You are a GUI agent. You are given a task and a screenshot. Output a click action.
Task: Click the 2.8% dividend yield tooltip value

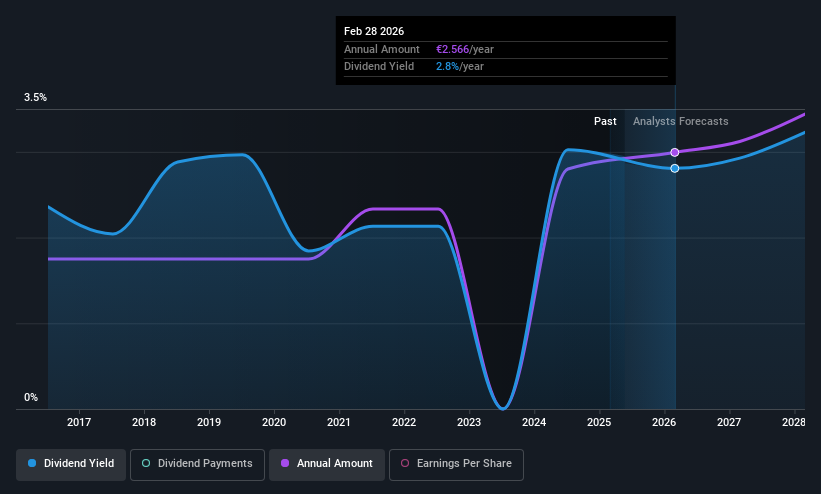coord(447,67)
